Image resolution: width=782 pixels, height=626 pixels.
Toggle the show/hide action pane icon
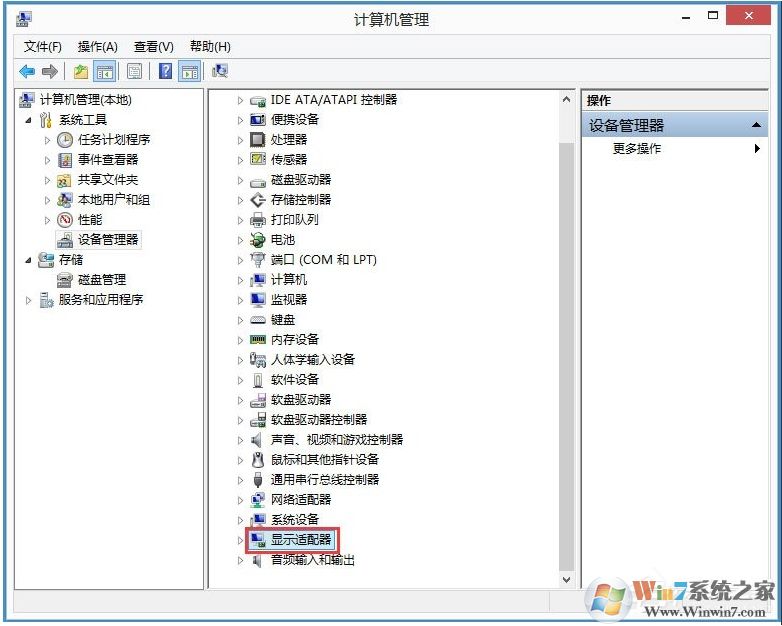(190, 72)
